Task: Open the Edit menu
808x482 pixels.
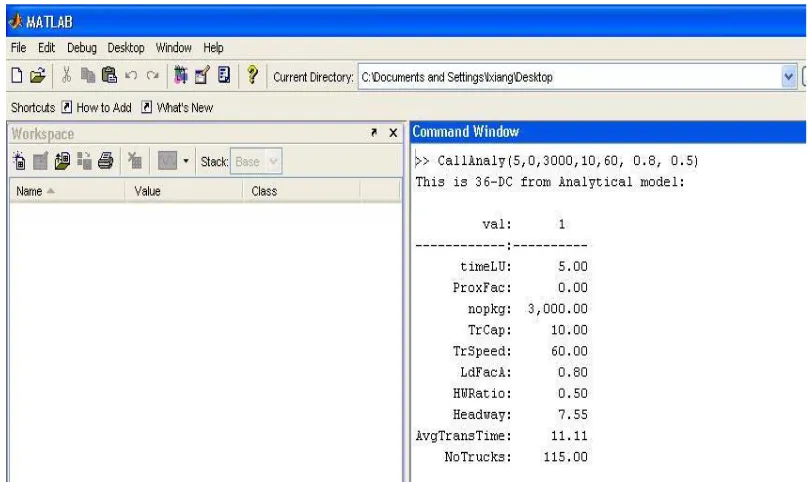Action: coord(46,48)
